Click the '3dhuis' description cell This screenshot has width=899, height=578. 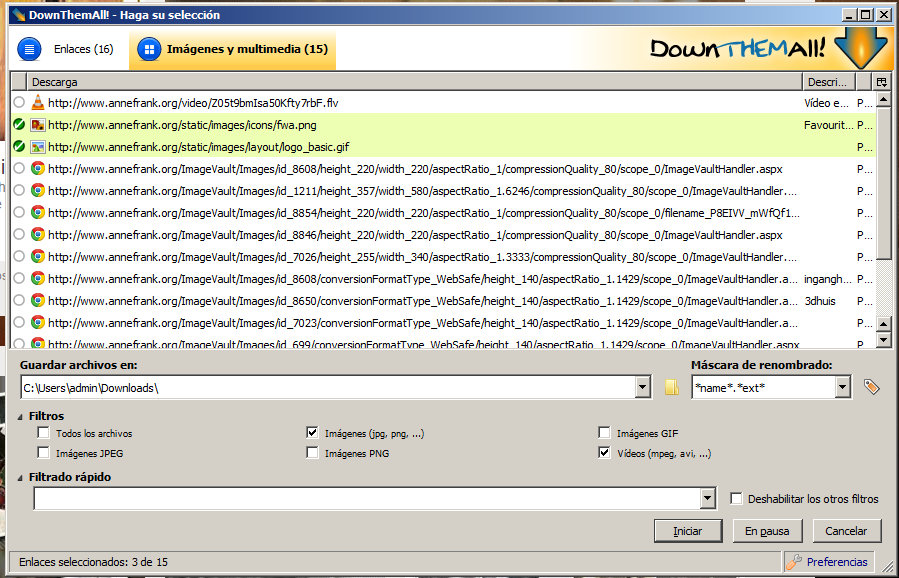pyautogui.click(x=820, y=301)
